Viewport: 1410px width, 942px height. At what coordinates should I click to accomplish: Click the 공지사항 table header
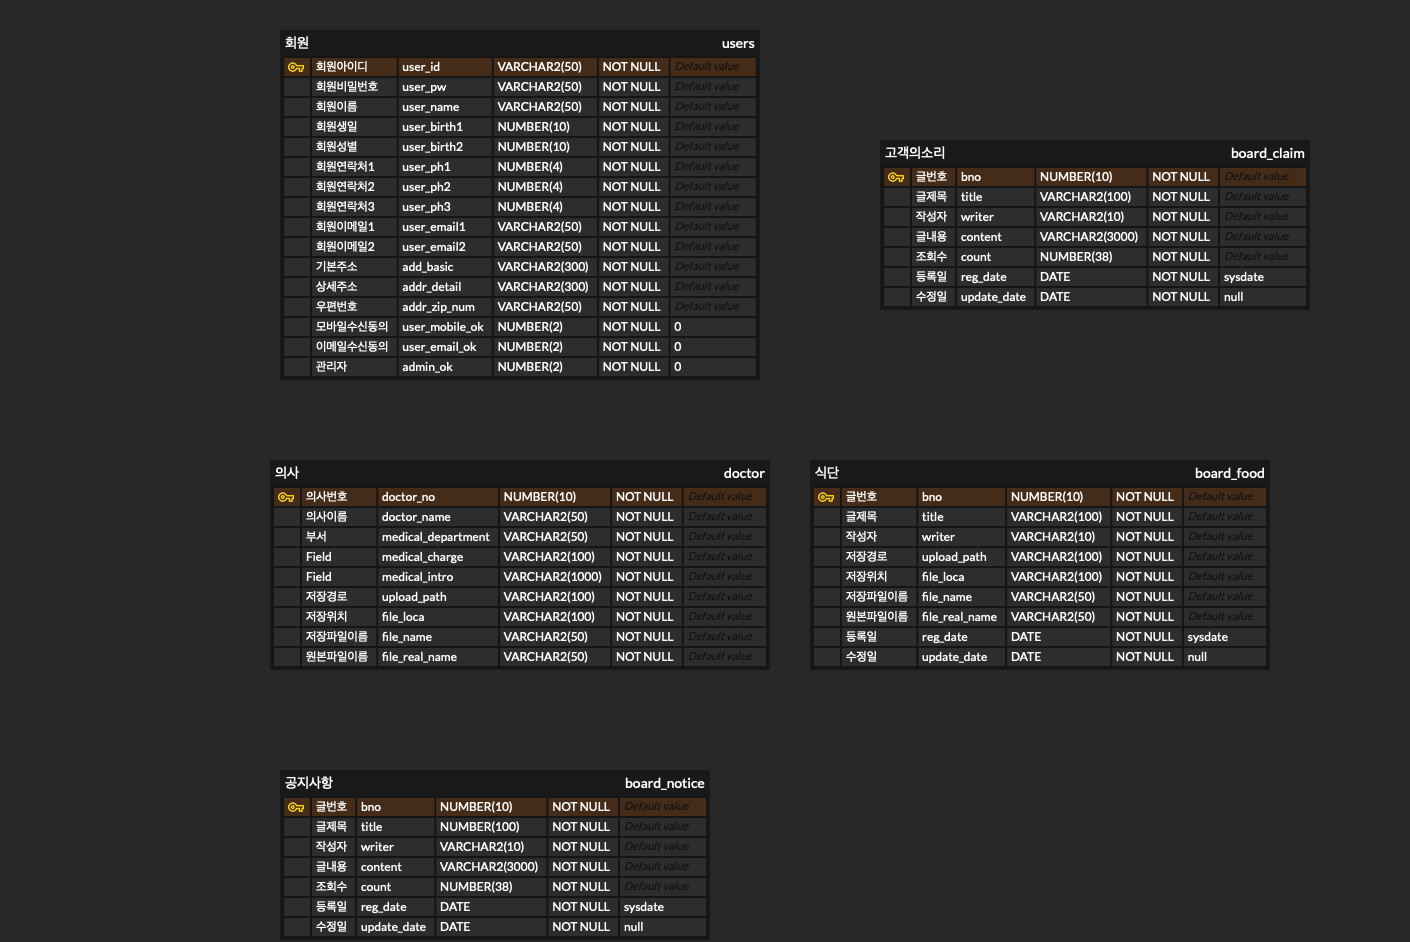coord(308,783)
